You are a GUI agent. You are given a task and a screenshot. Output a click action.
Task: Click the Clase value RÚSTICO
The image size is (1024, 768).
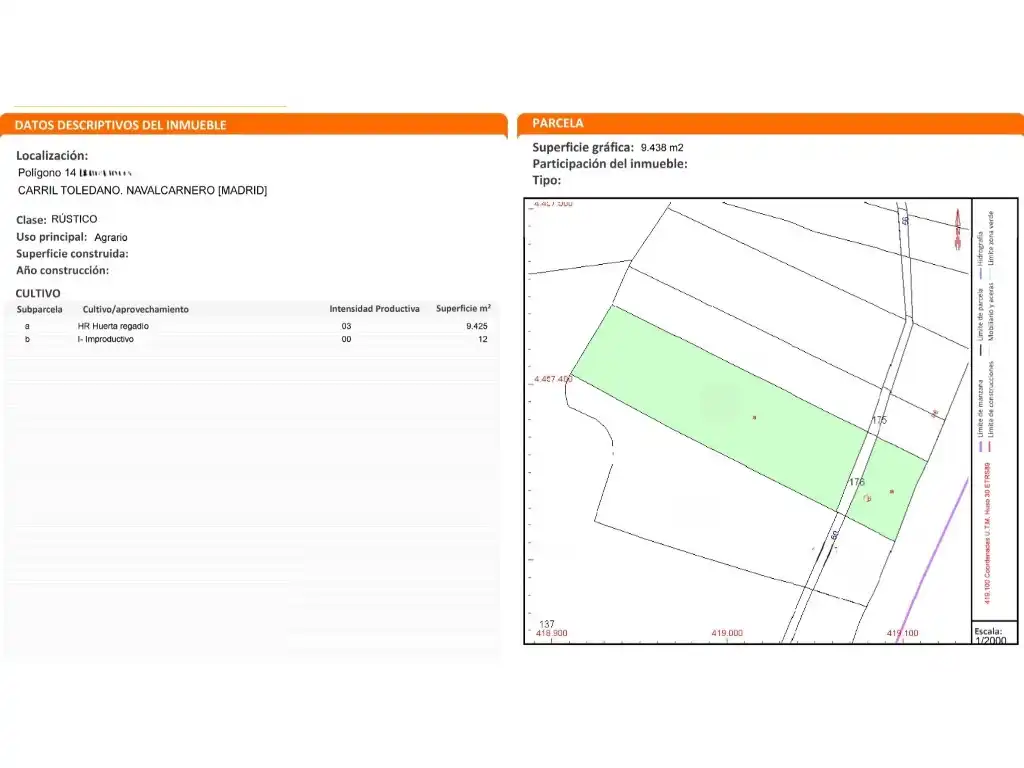click(x=74, y=219)
